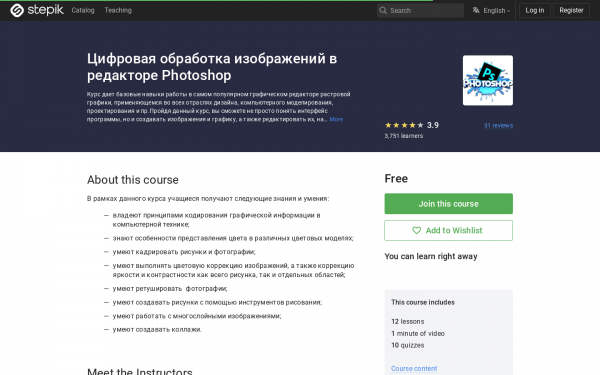Viewport: 600px width, 375px height.
Task: Click the '12 lessons' text
Action: (x=408, y=321)
